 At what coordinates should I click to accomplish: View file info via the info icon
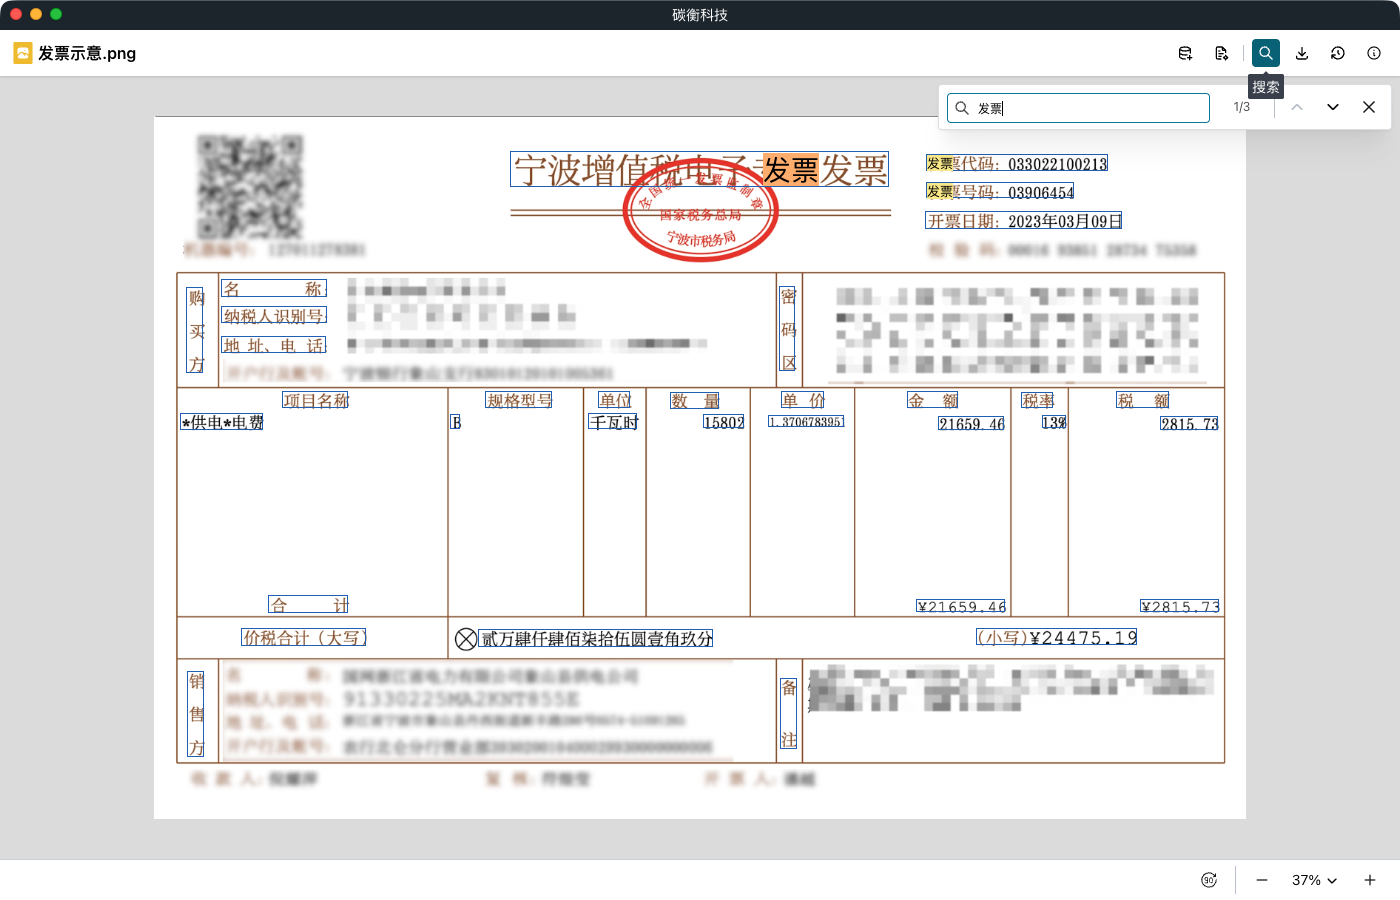pyautogui.click(x=1373, y=53)
